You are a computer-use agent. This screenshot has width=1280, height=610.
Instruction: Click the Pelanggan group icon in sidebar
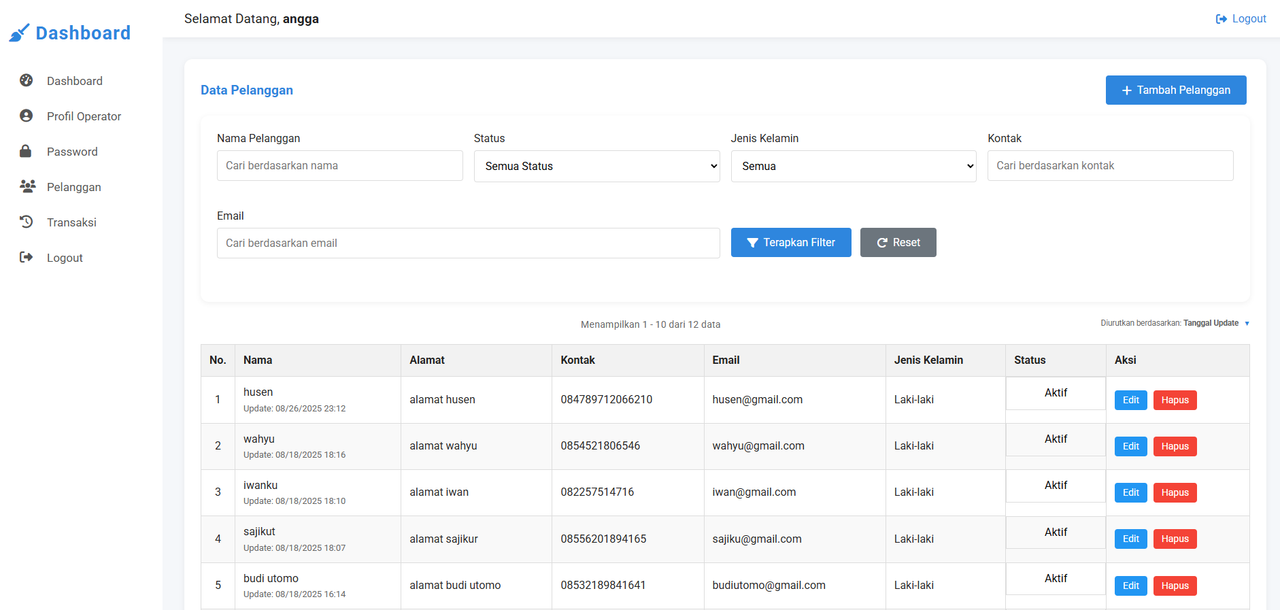click(27, 187)
